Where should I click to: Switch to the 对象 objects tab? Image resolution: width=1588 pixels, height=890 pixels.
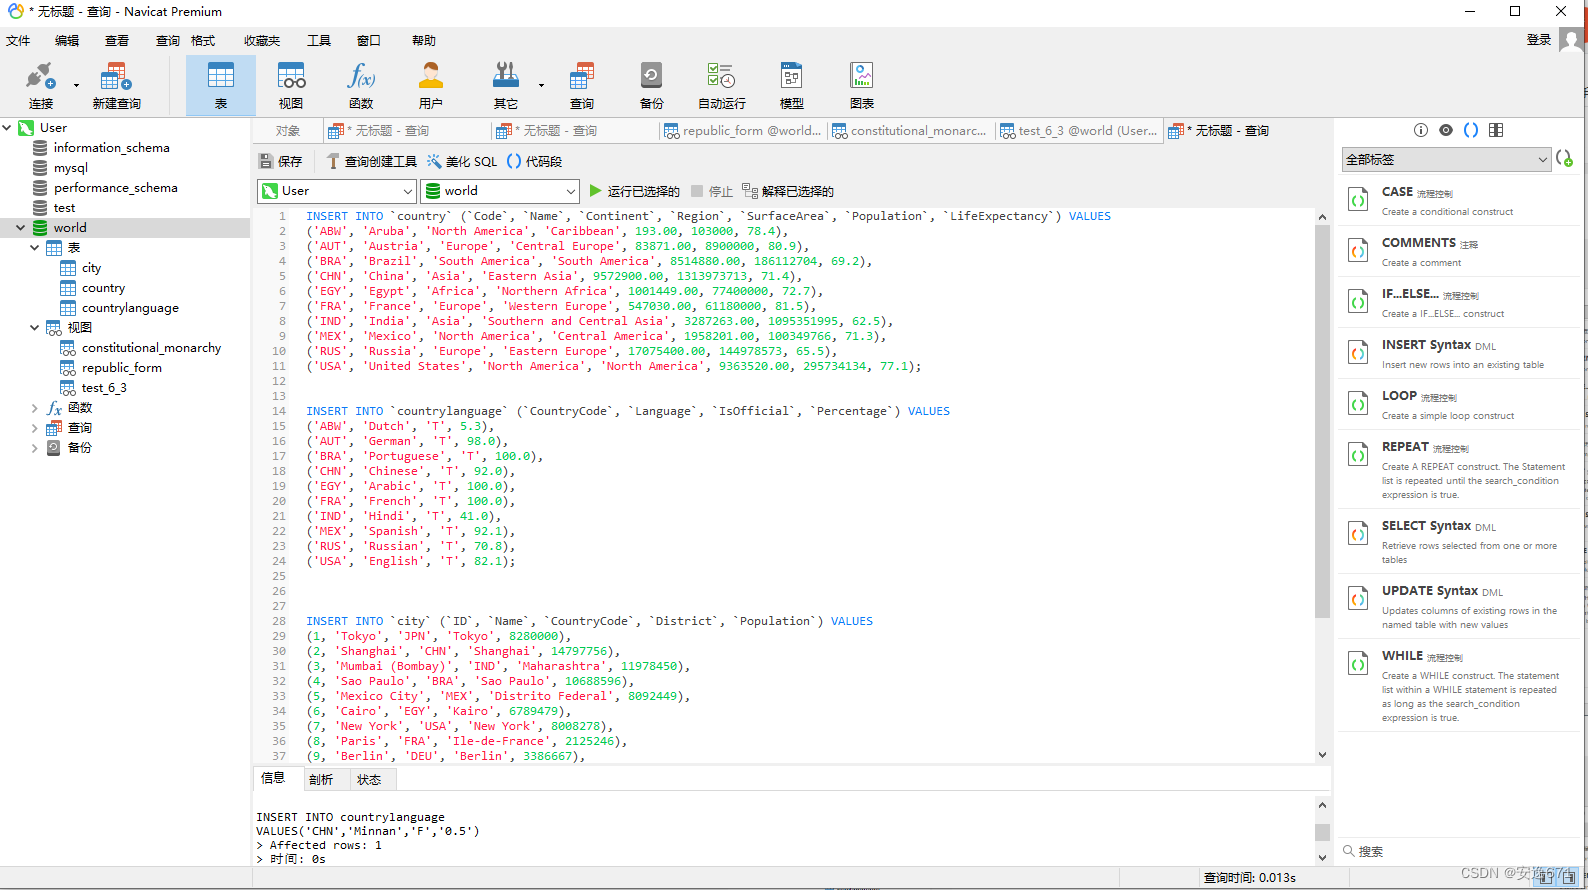288,131
